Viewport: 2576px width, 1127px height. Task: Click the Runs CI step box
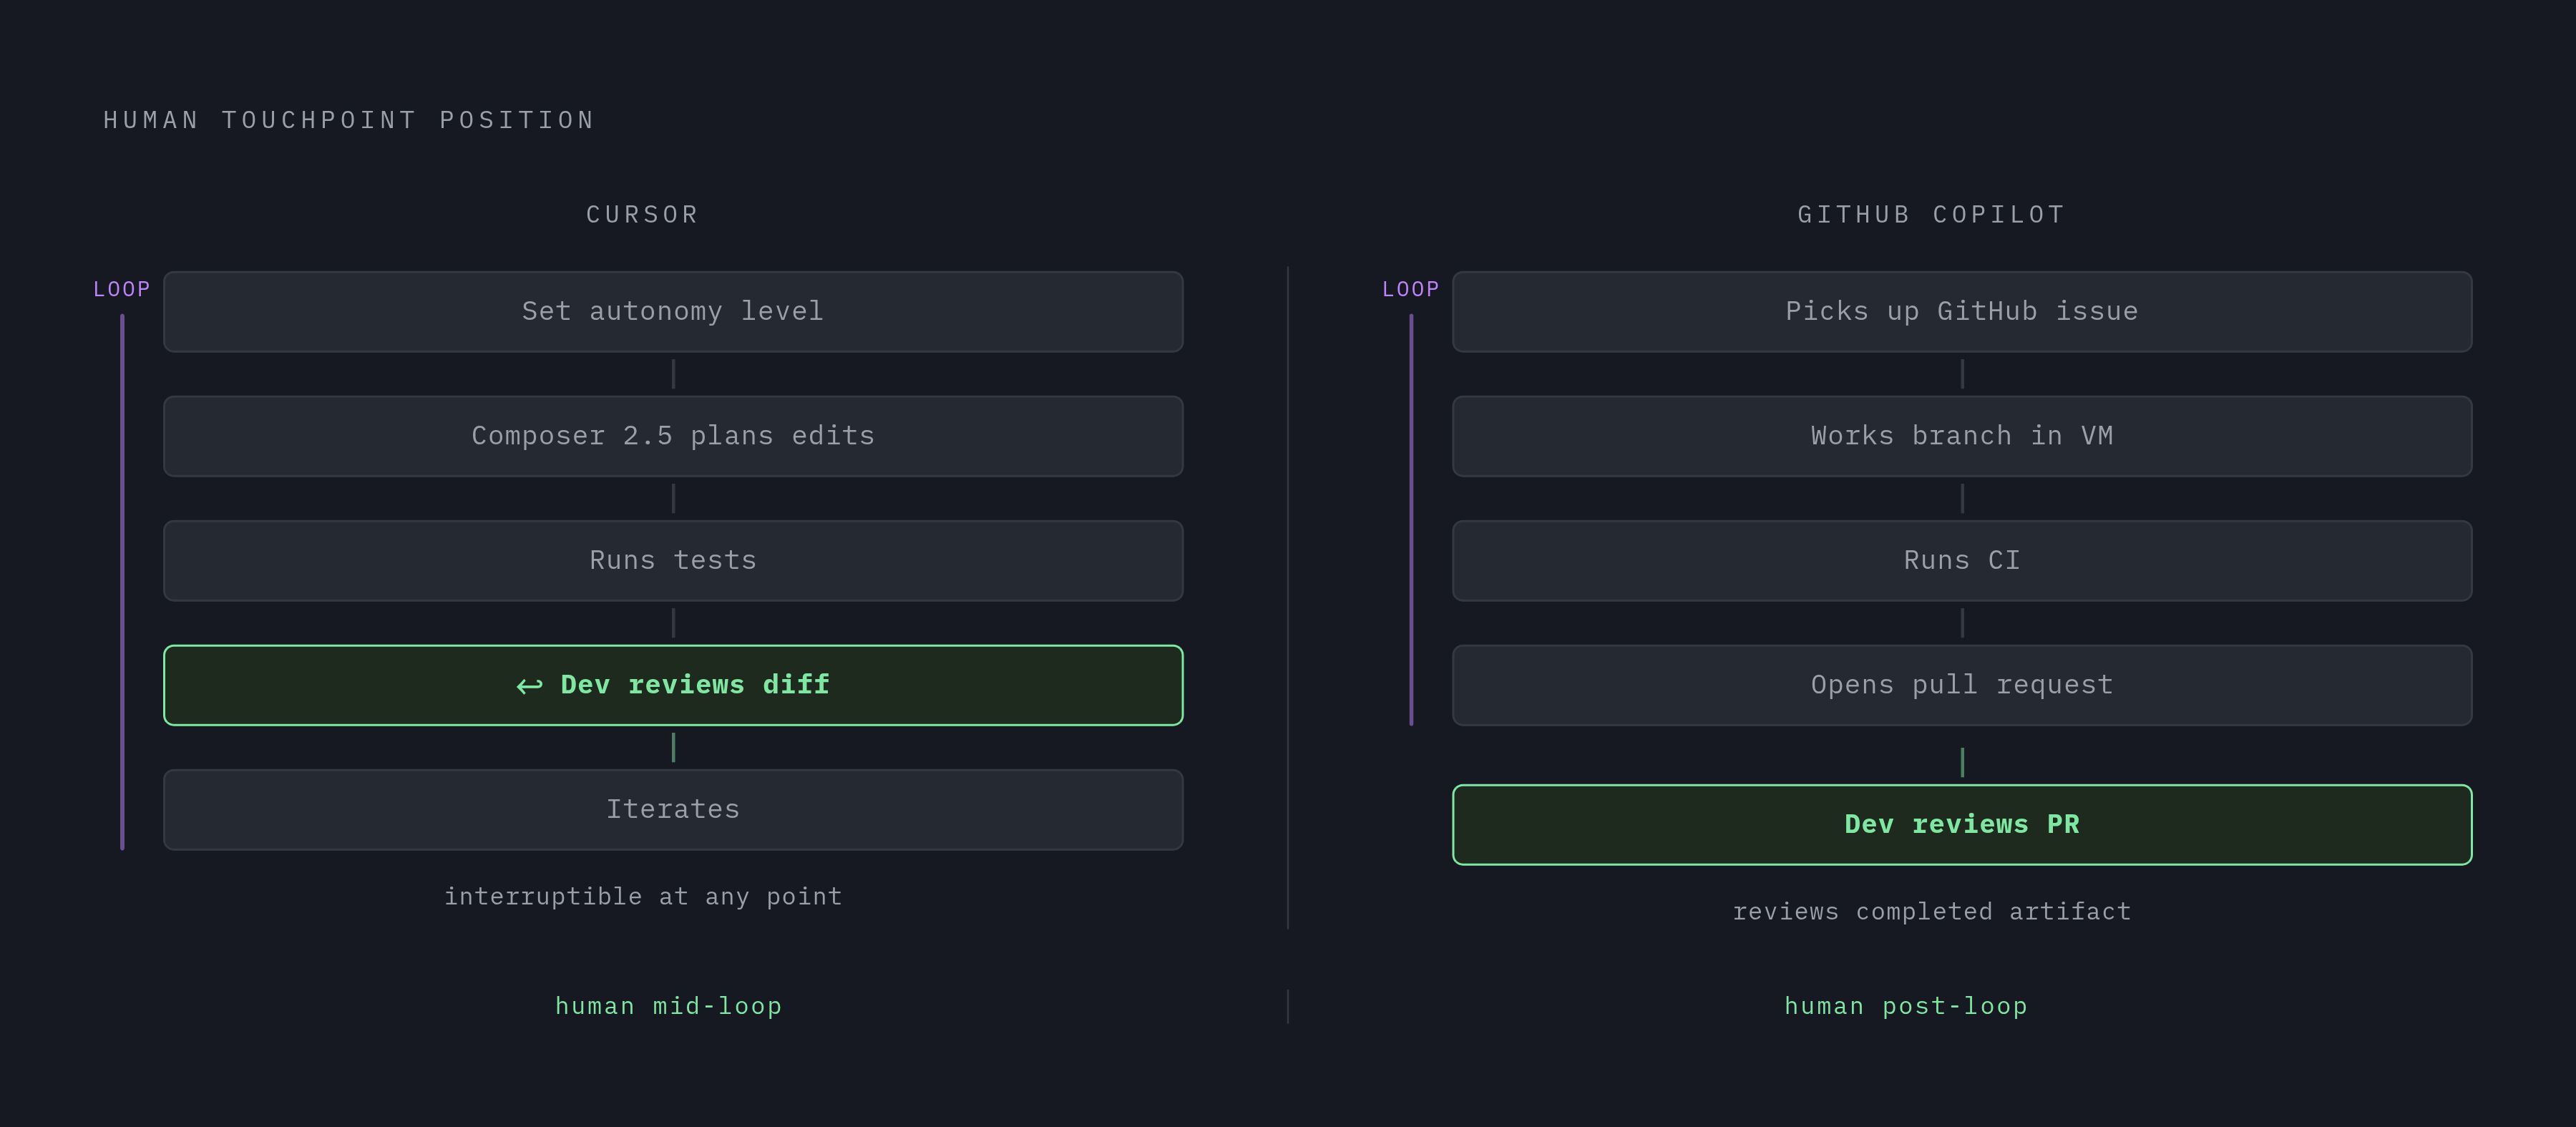point(1962,560)
